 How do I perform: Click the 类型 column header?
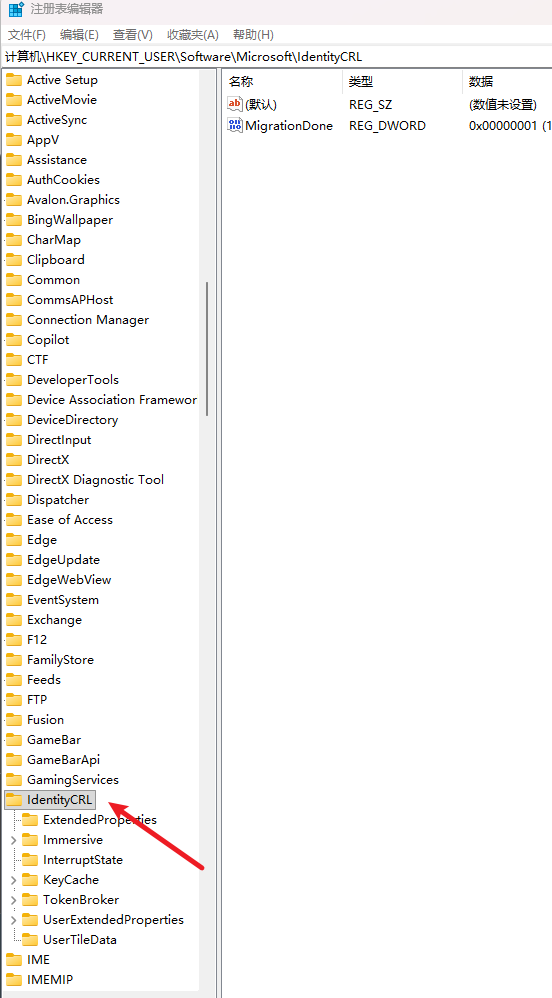(x=361, y=81)
